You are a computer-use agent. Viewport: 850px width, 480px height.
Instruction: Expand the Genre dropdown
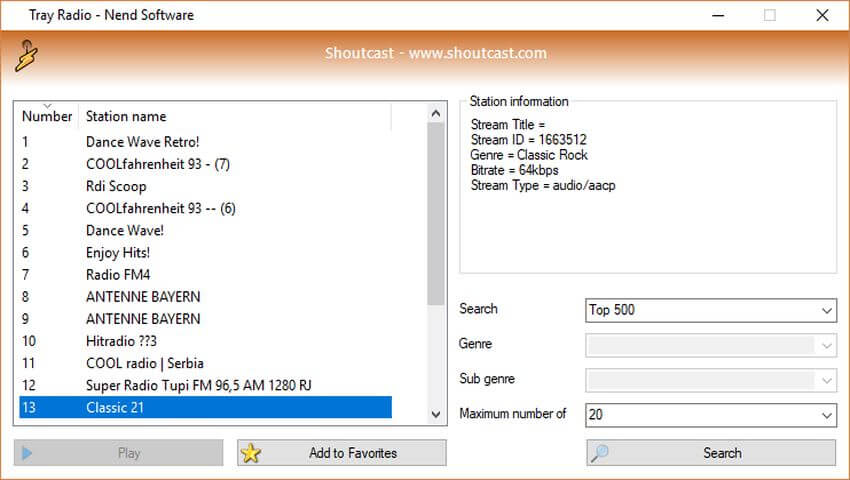pyautogui.click(x=711, y=345)
